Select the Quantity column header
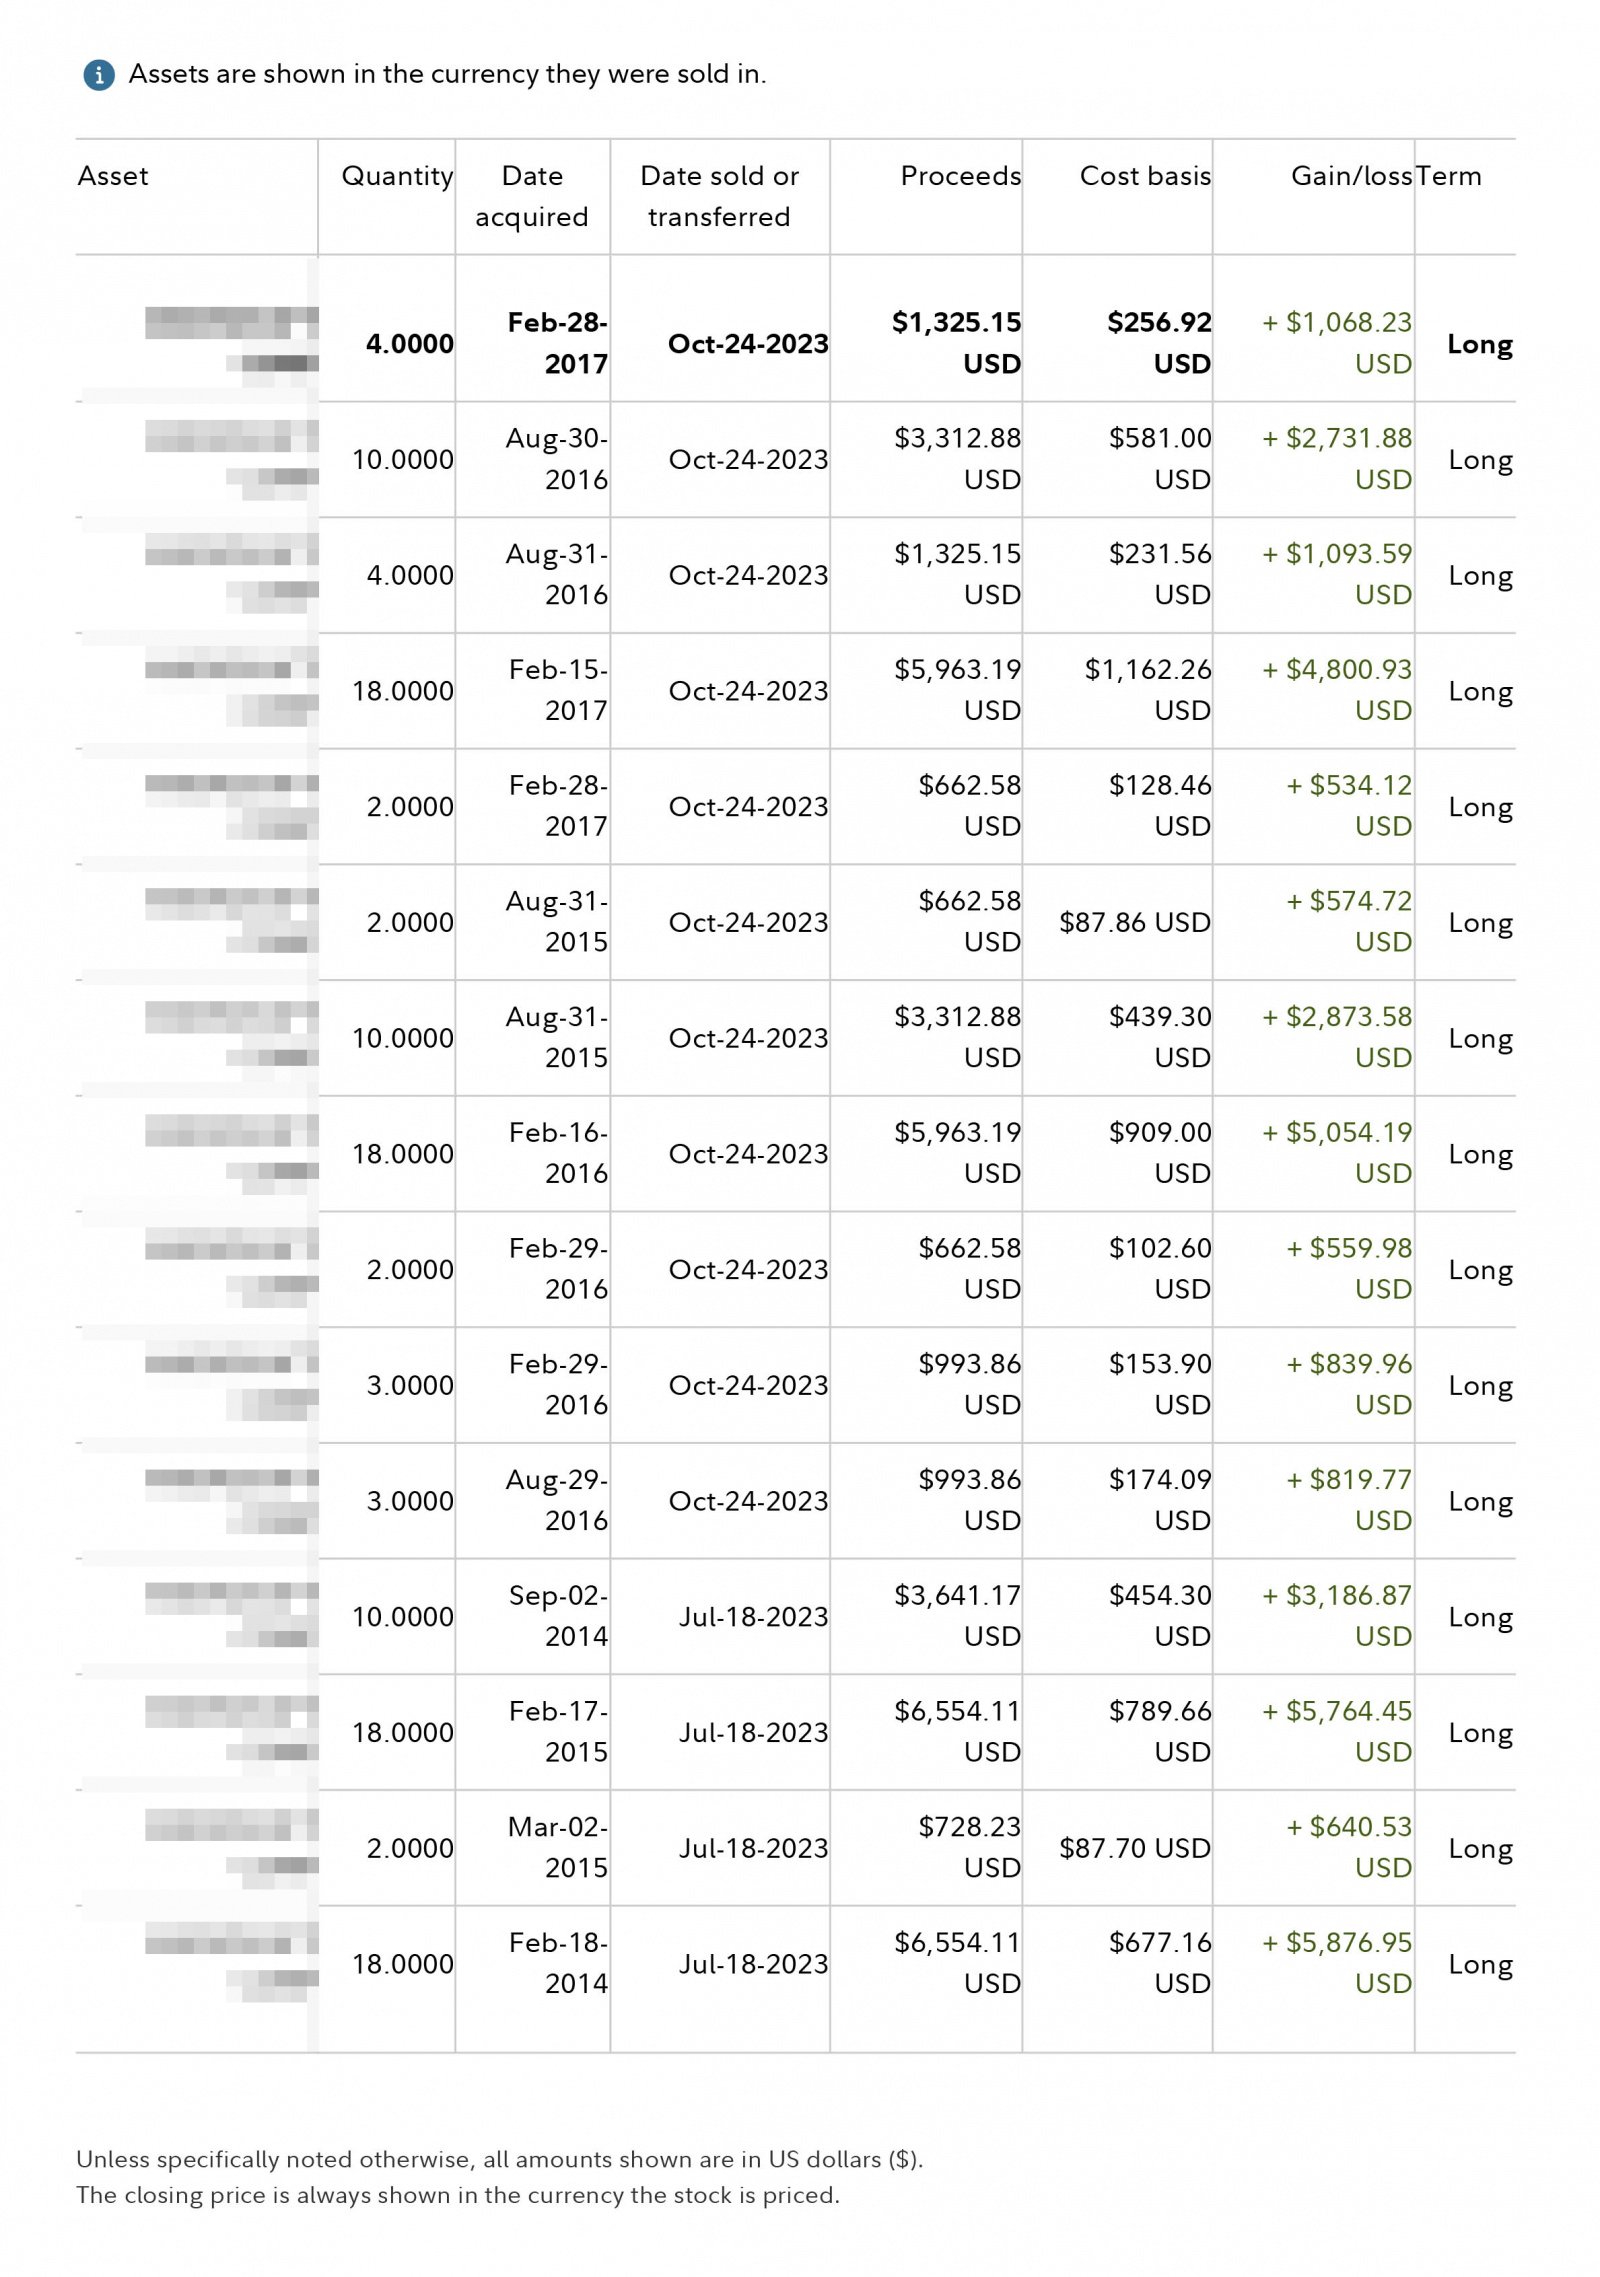 [397, 176]
